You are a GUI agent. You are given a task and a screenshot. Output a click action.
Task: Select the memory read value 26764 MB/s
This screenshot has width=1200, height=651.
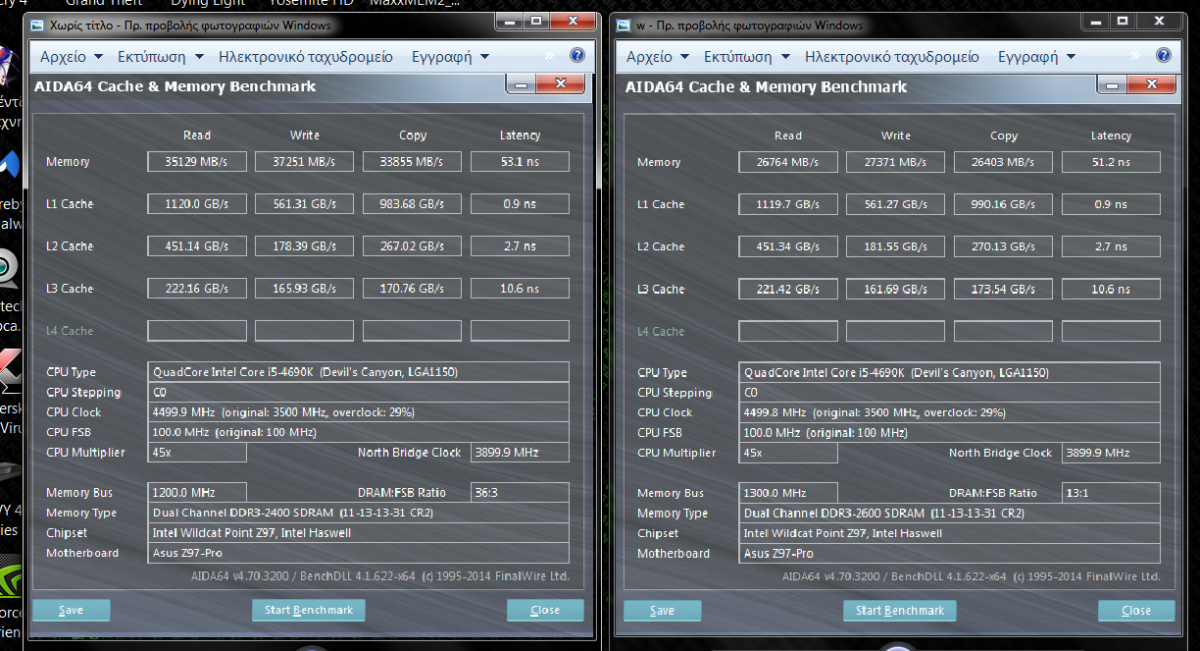(788, 162)
